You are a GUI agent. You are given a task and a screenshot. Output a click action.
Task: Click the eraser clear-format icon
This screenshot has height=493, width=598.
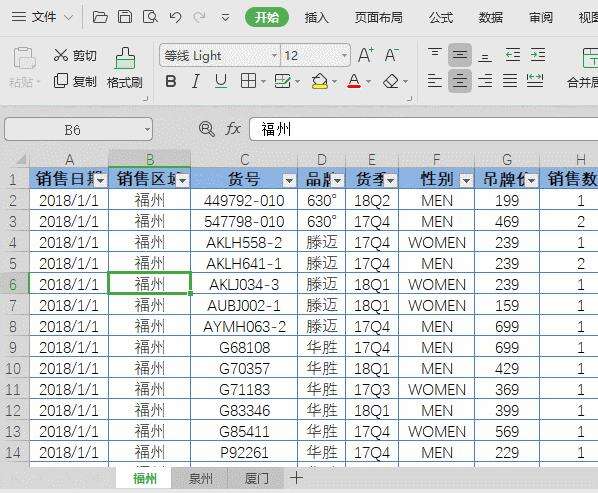coord(391,81)
